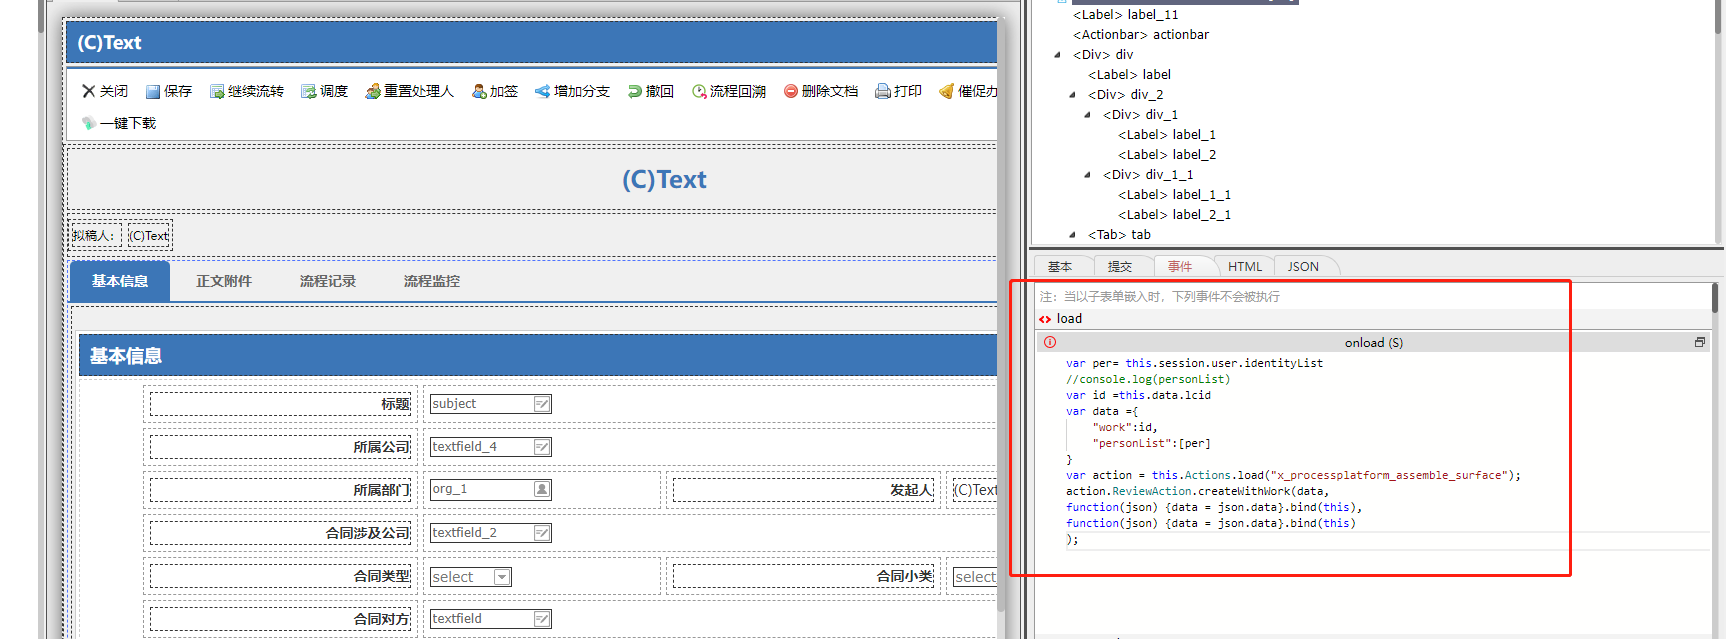
Task: Click the 增加分支 branch icon
Action: click(542, 92)
